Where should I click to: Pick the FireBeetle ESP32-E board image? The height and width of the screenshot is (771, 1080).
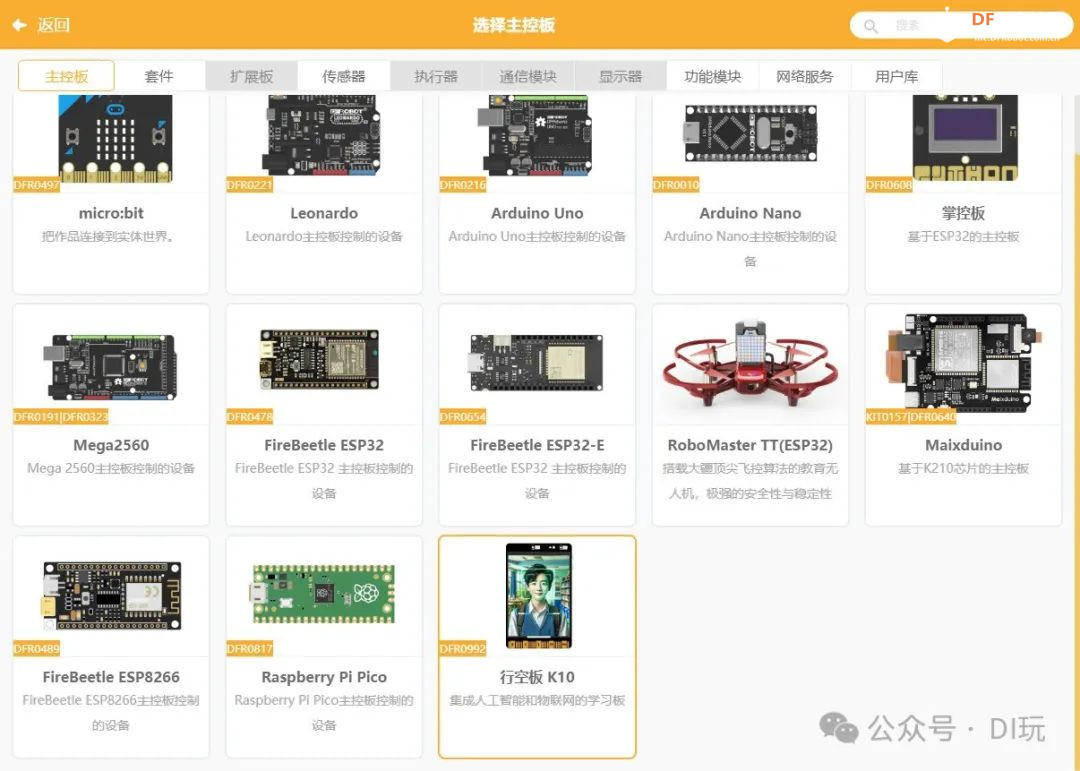(536, 362)
